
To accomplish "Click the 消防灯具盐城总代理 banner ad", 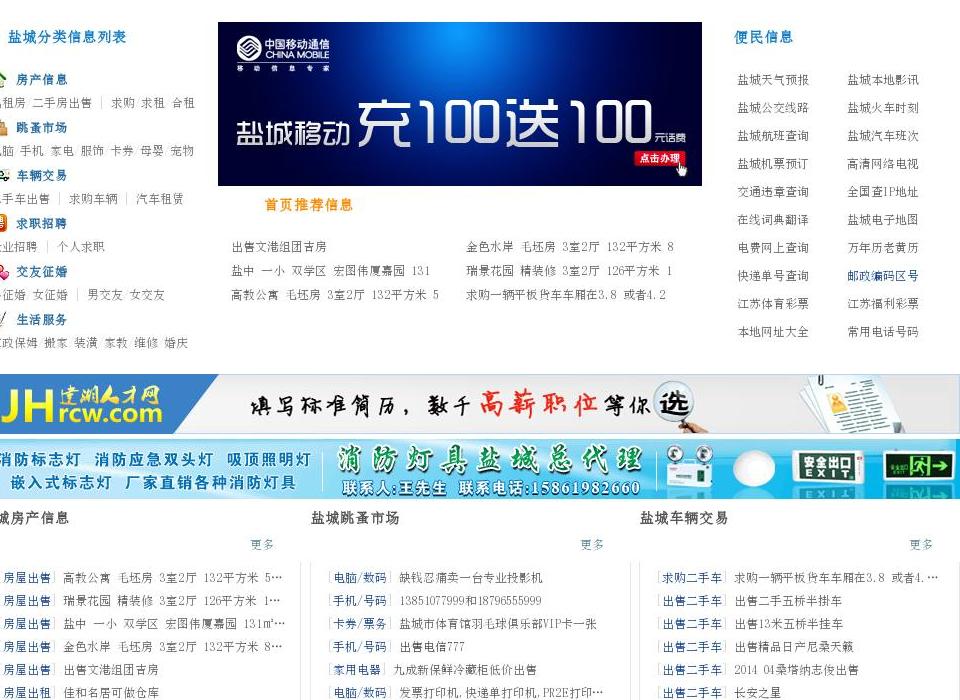I will click(480, 469).
